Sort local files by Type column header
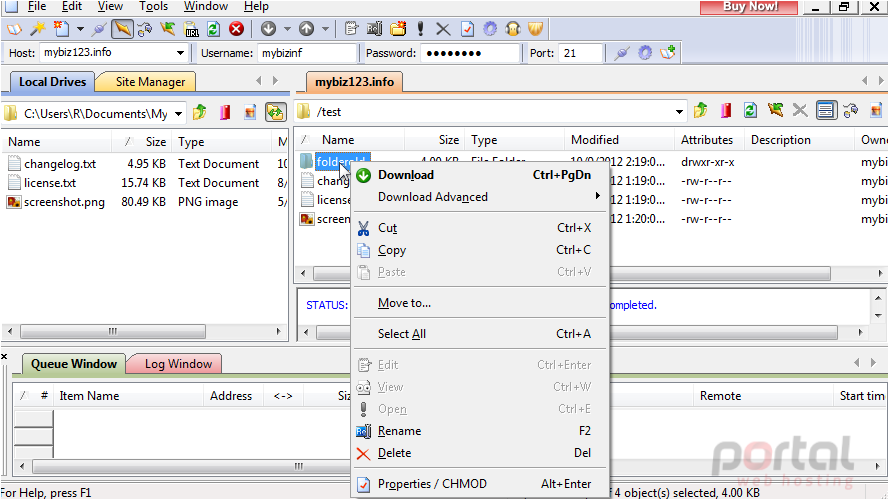The image size is (889, 500). (x=223, y=142)
